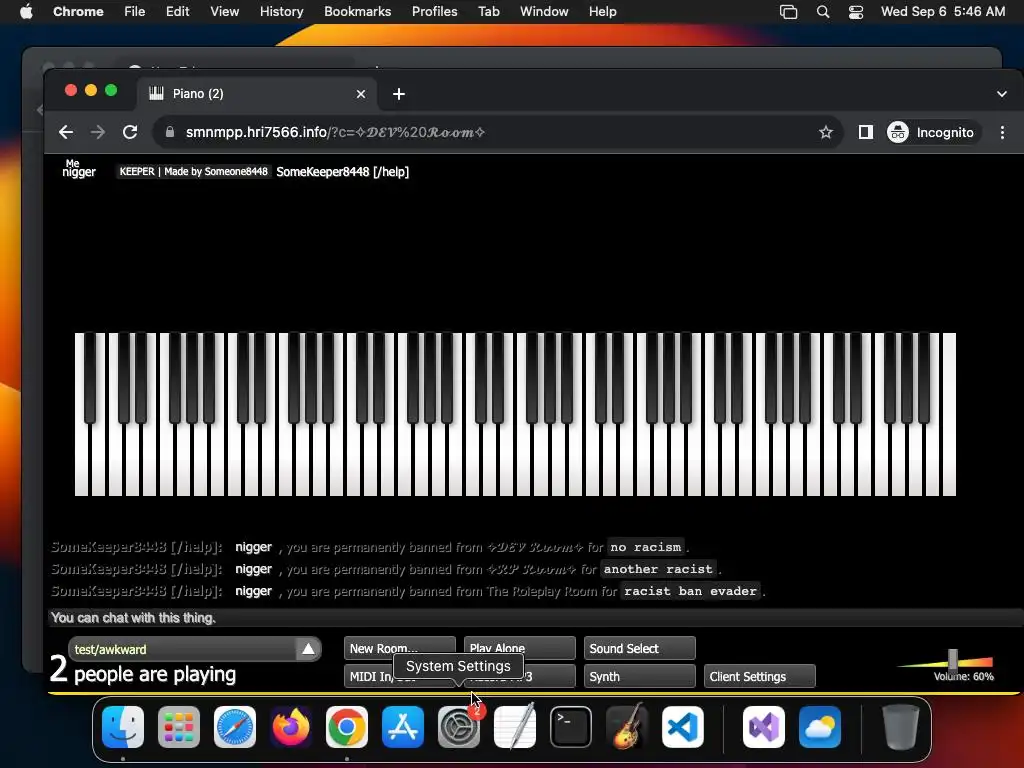Open System Settings dock icon

tap(458, 727)
